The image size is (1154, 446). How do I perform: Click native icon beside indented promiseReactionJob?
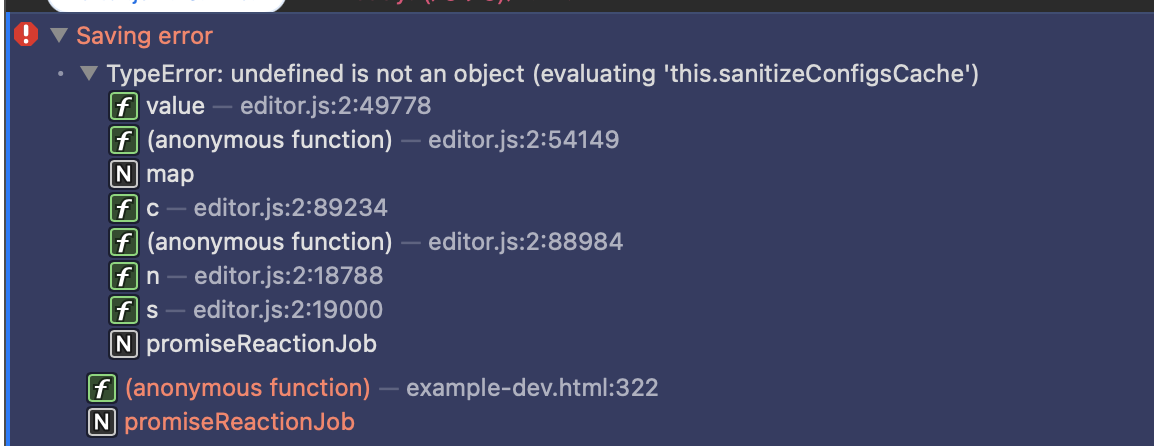[124, 344]
